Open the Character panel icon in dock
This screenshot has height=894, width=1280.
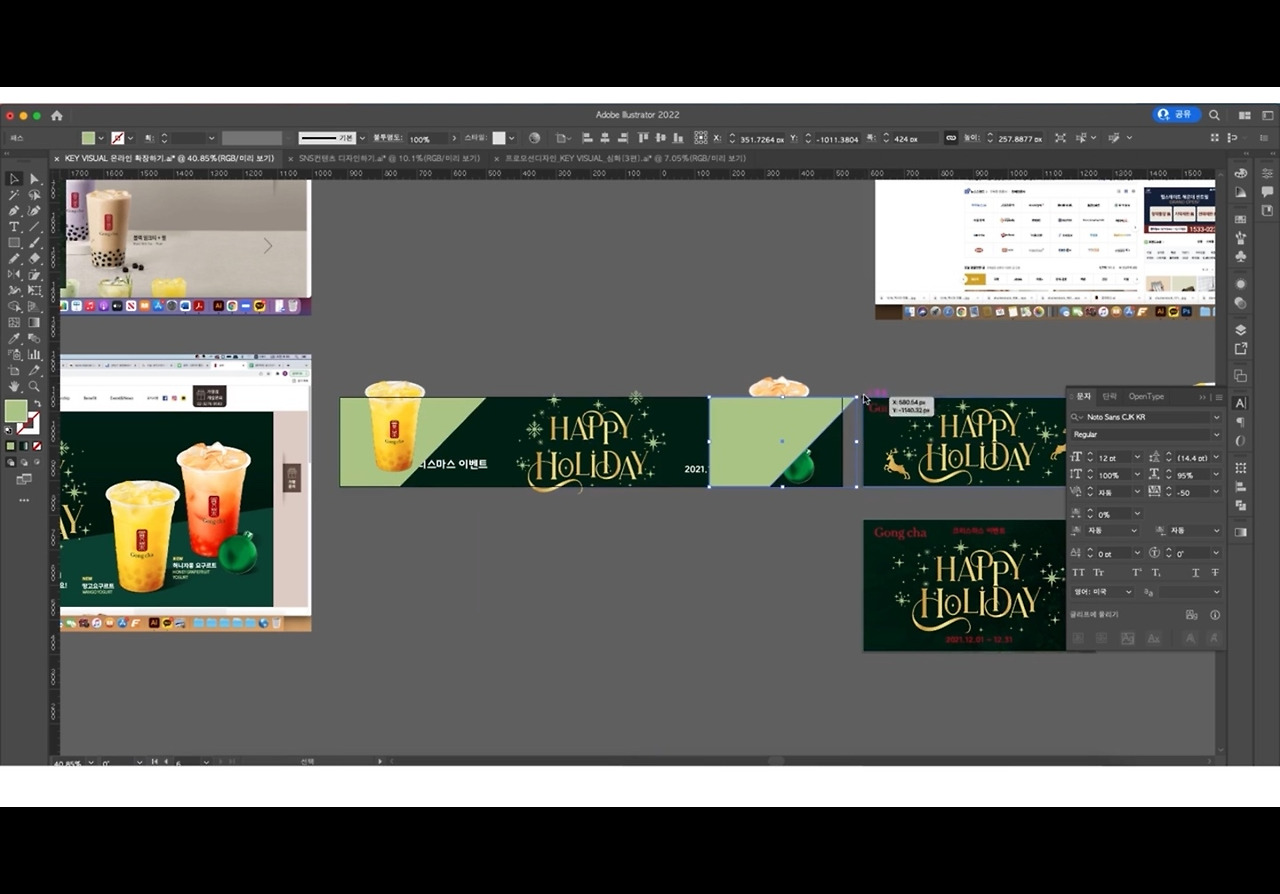[x=1241, y=403]
